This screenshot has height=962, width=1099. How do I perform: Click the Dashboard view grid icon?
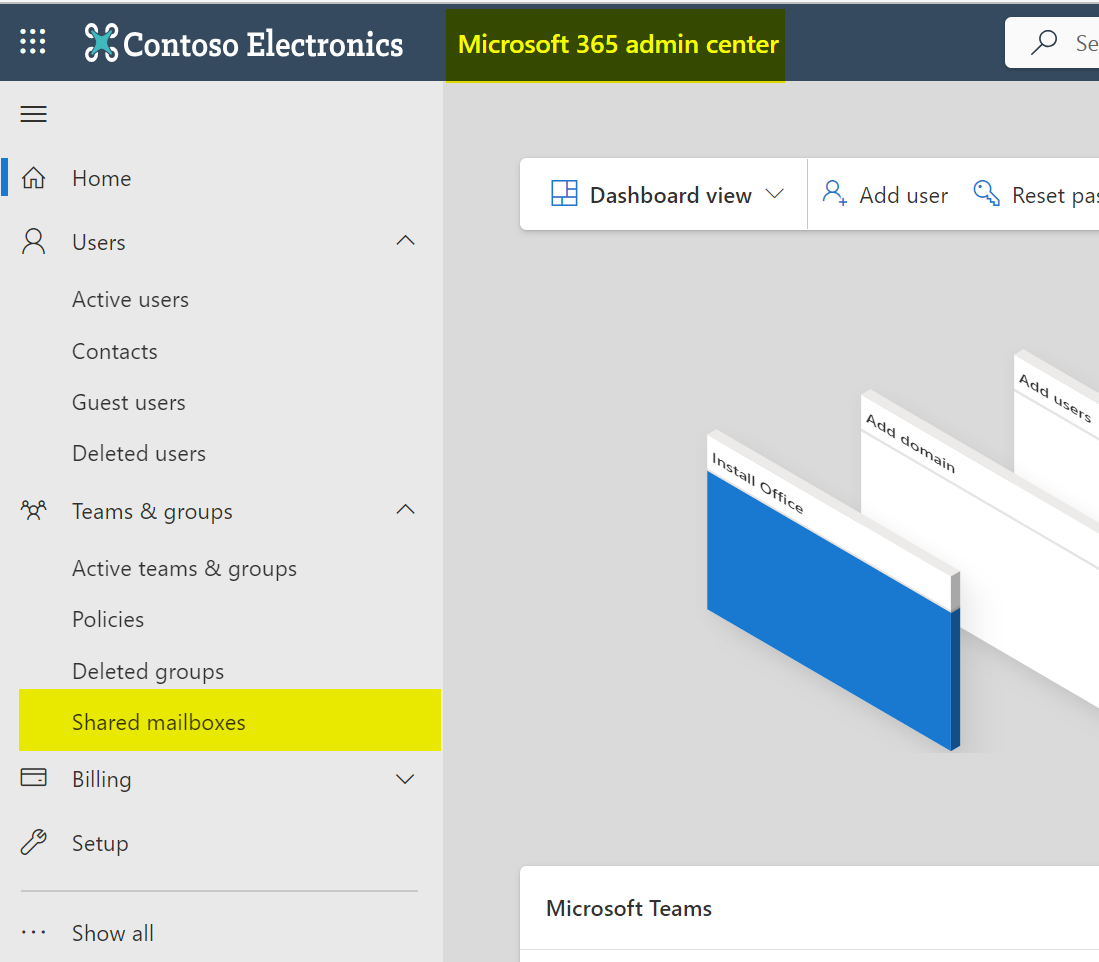[x=564, y=193]
